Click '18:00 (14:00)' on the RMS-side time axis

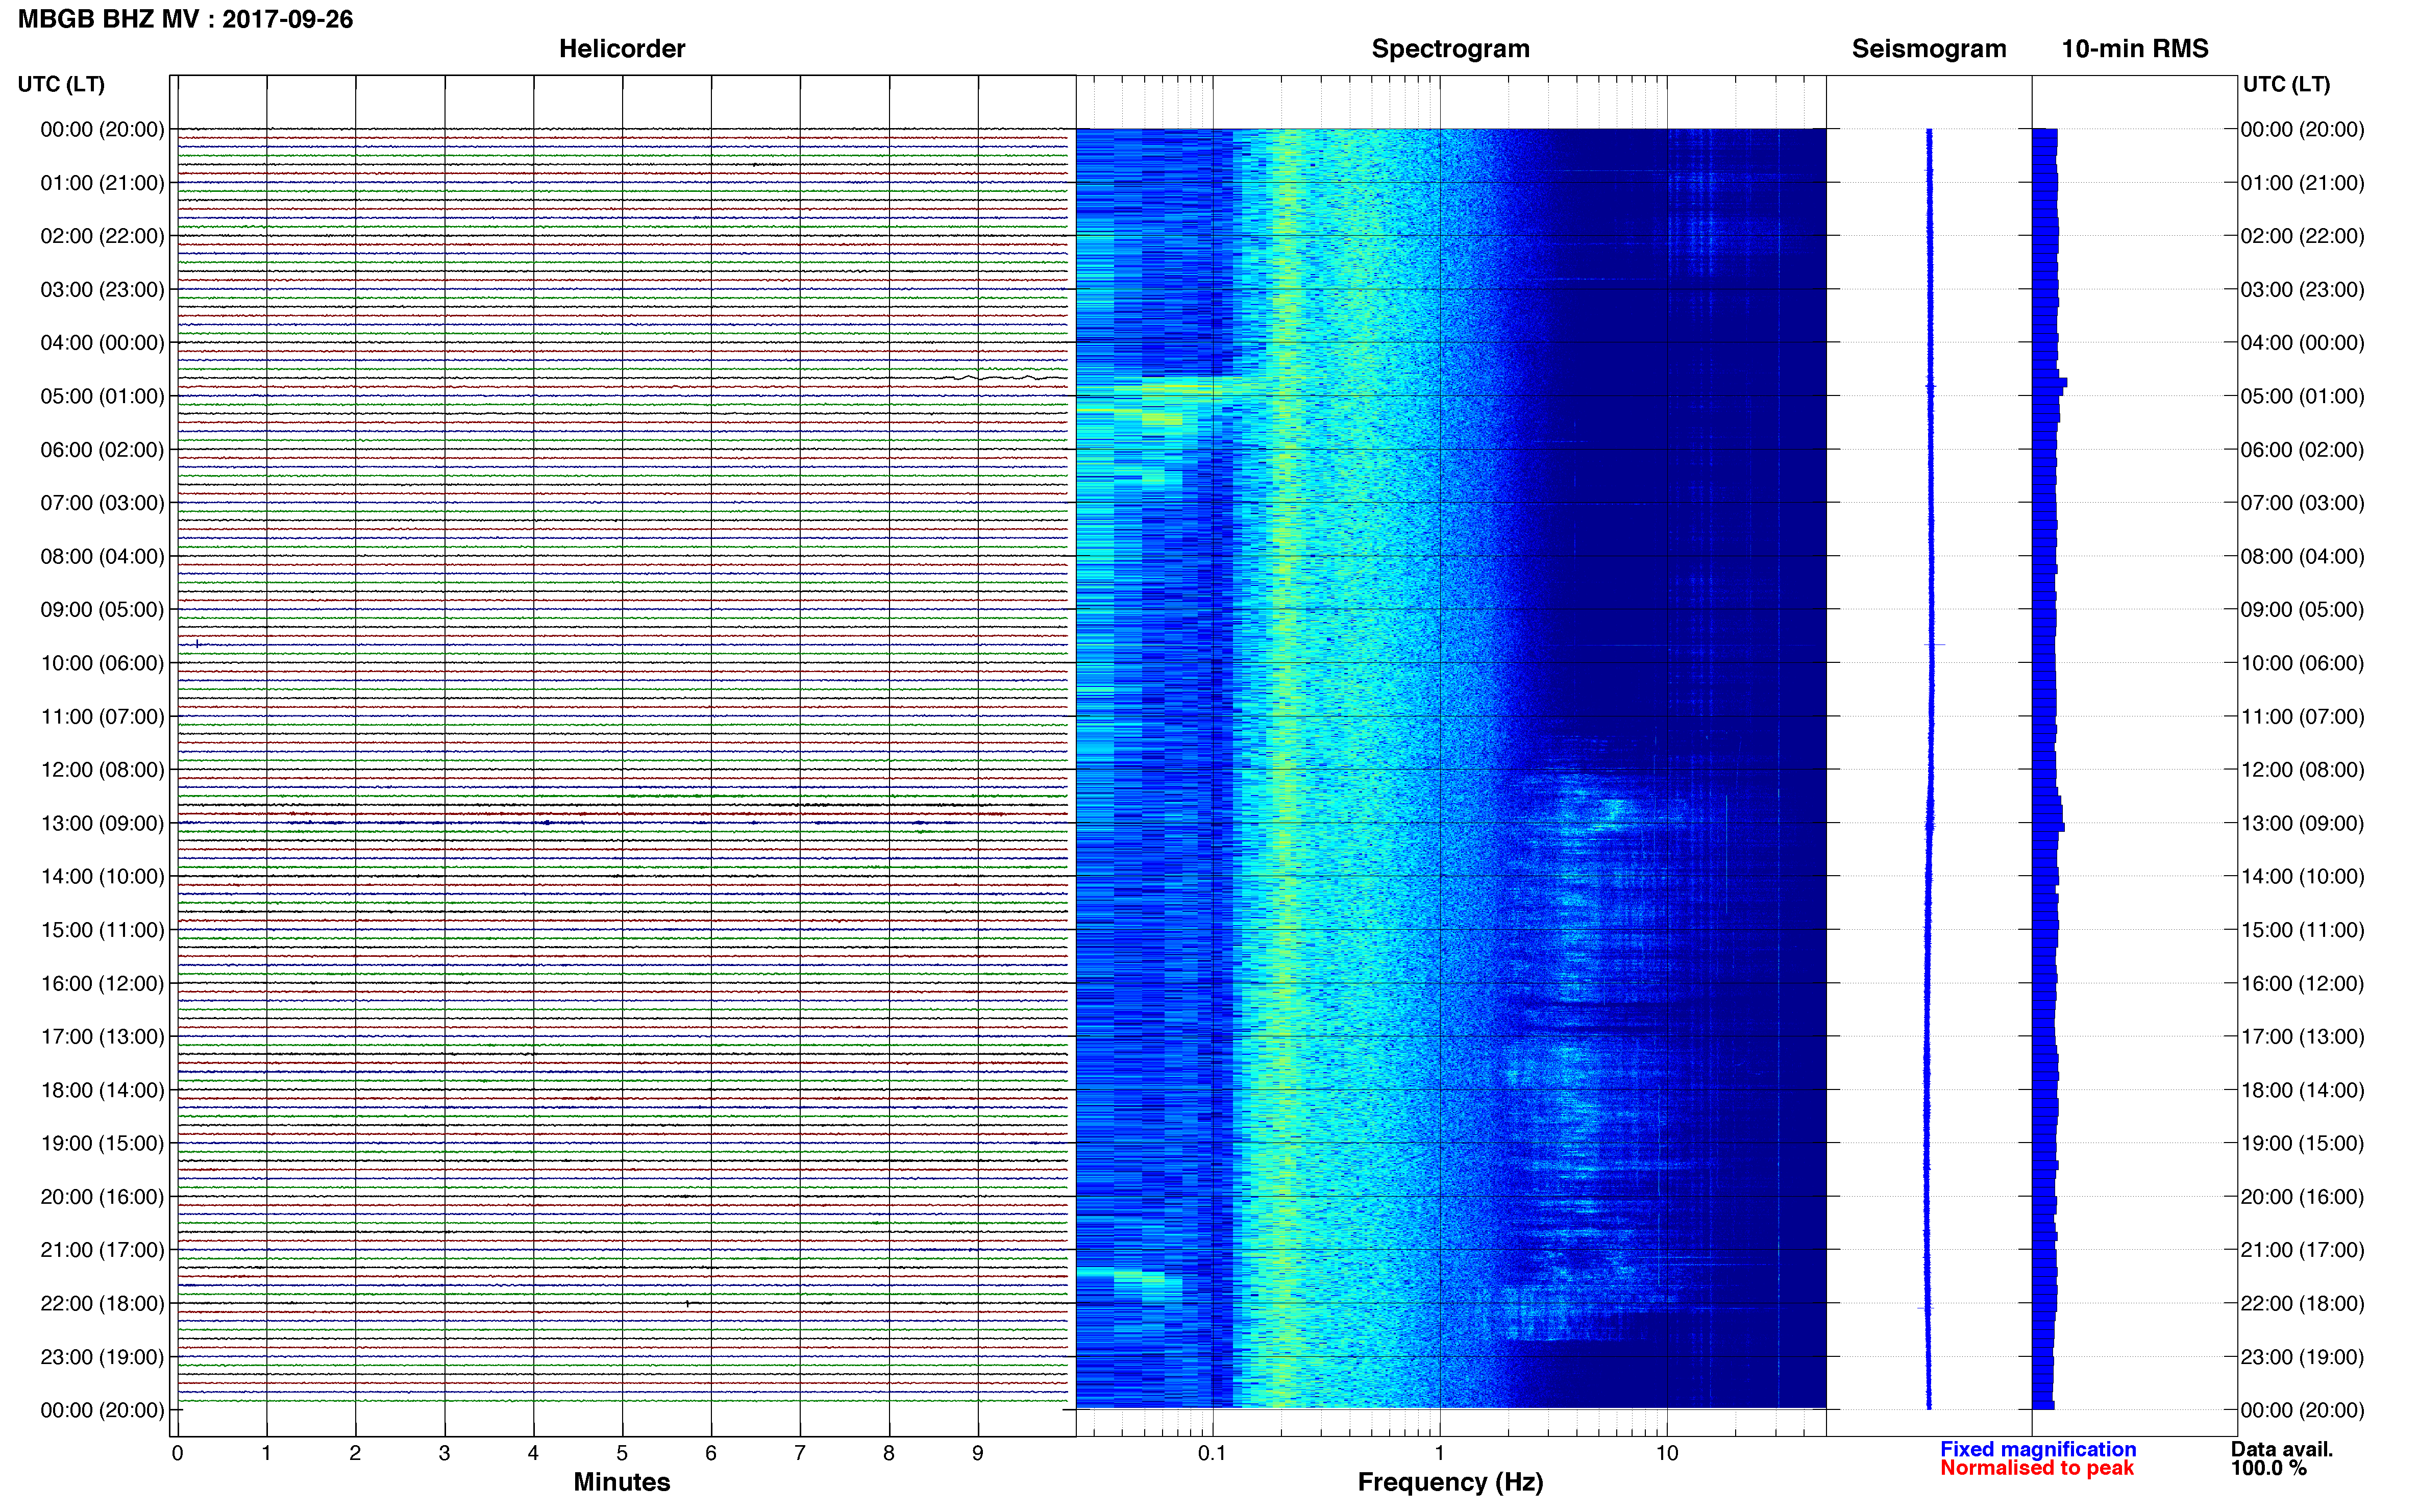[x=2302, y=1090]
